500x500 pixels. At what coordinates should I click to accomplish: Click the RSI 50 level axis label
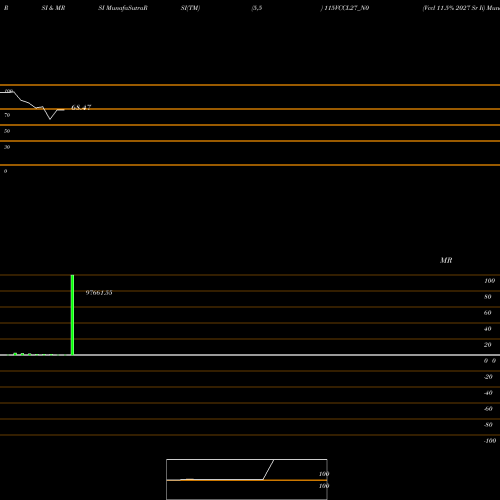pyautogui.click(x=7, y=131)
